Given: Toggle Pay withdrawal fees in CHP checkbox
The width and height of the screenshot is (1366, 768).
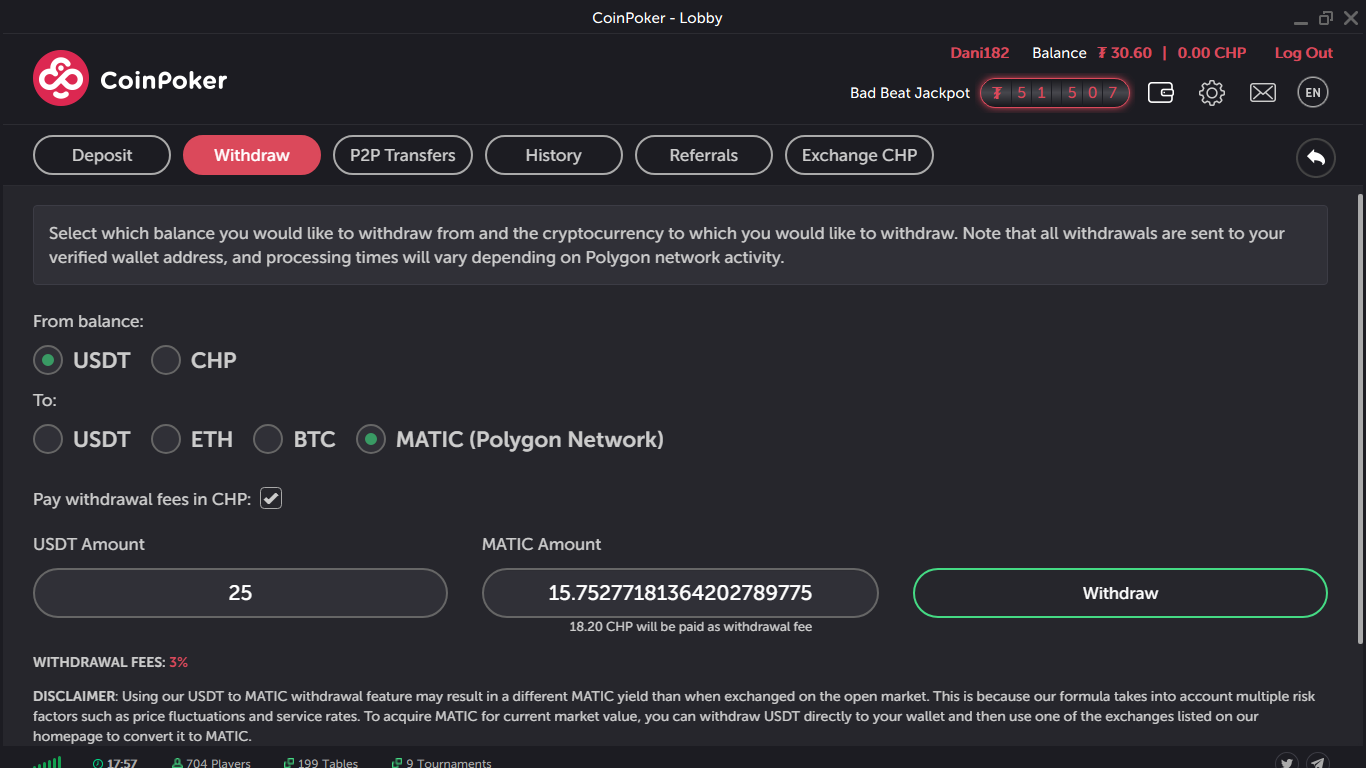Looking at the screenshot, I should click(x=271, y=498).
